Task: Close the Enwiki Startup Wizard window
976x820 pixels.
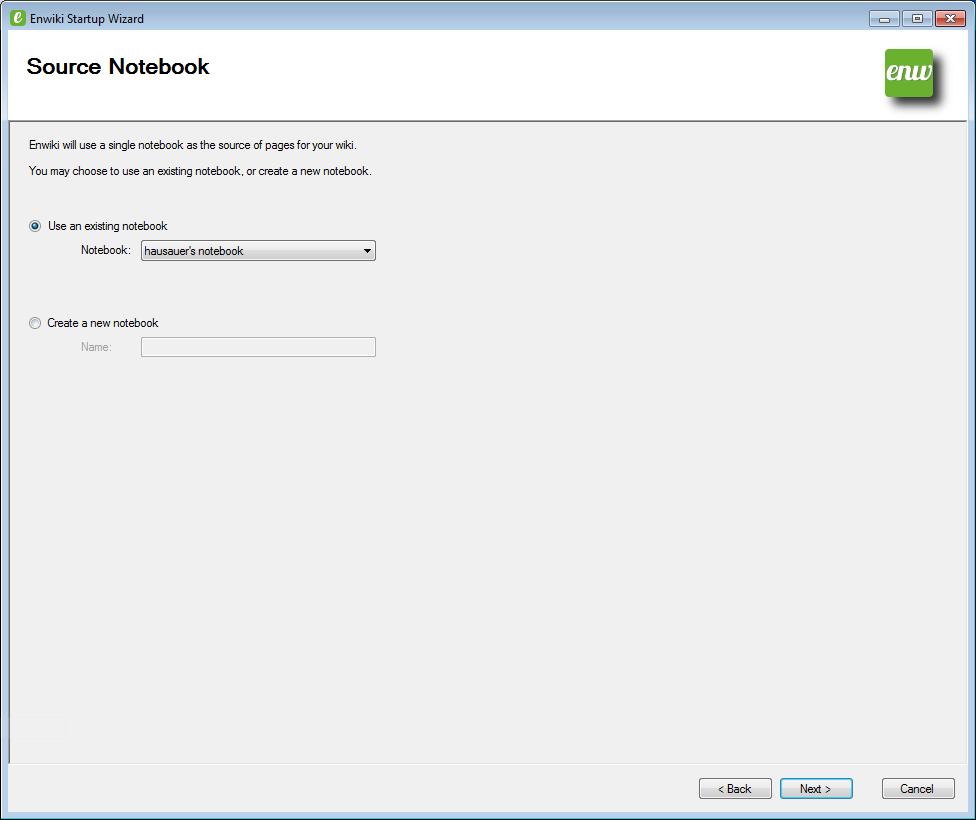Action: pos(950,19)
